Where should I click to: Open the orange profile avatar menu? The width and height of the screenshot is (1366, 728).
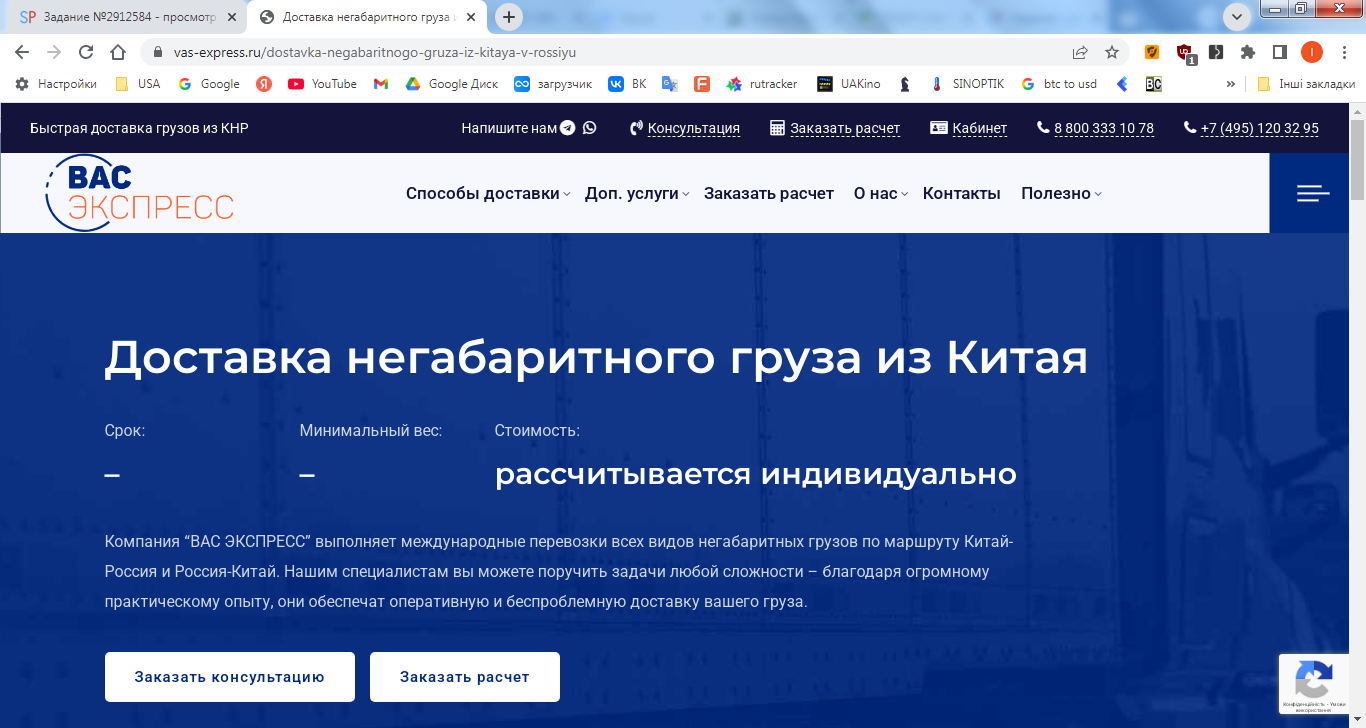(x=1312, y=52)
